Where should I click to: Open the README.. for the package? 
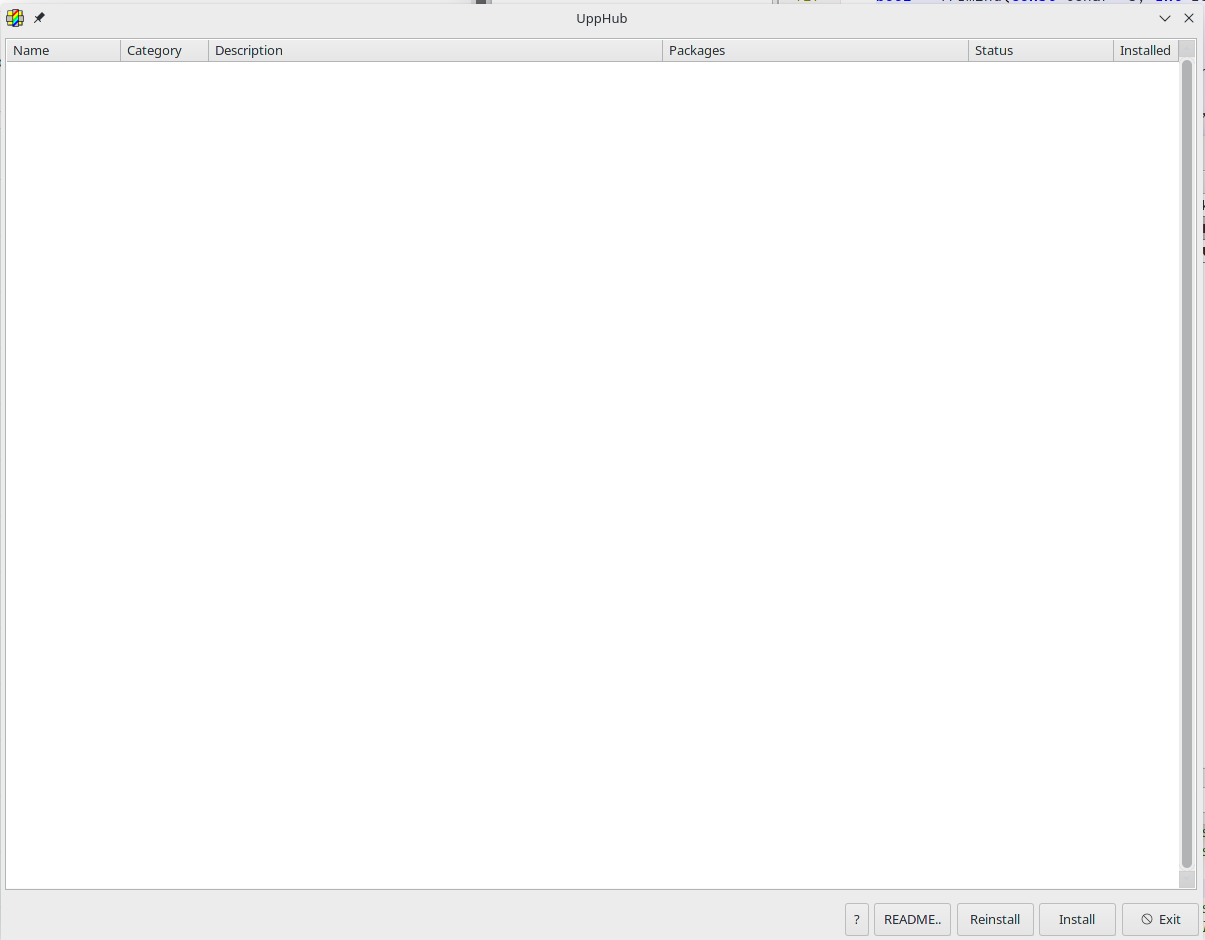click(x=912, y=919)
